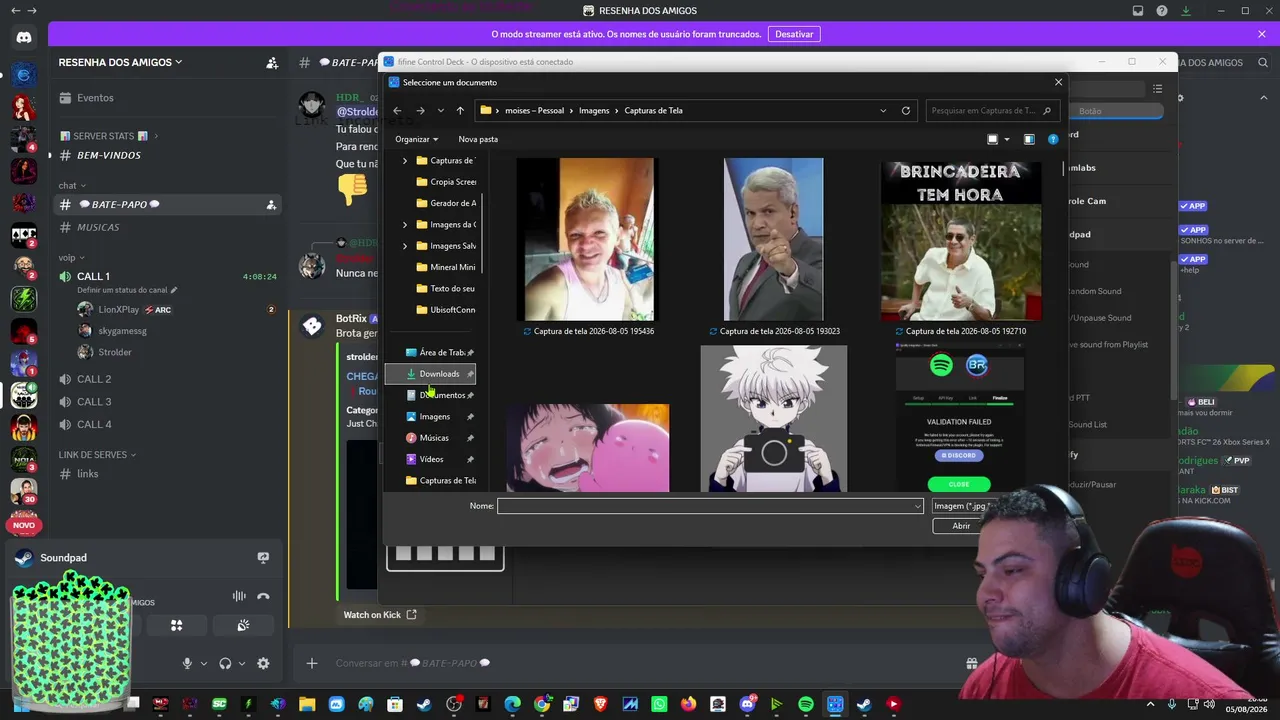Go back in the file dialog
The width and height of the screenshot is (1280, 720).
coord(397,111)
